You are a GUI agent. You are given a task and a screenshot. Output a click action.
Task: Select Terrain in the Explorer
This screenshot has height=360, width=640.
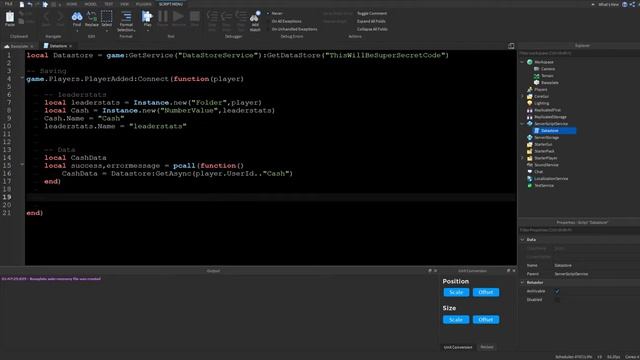tap(544, 76)
